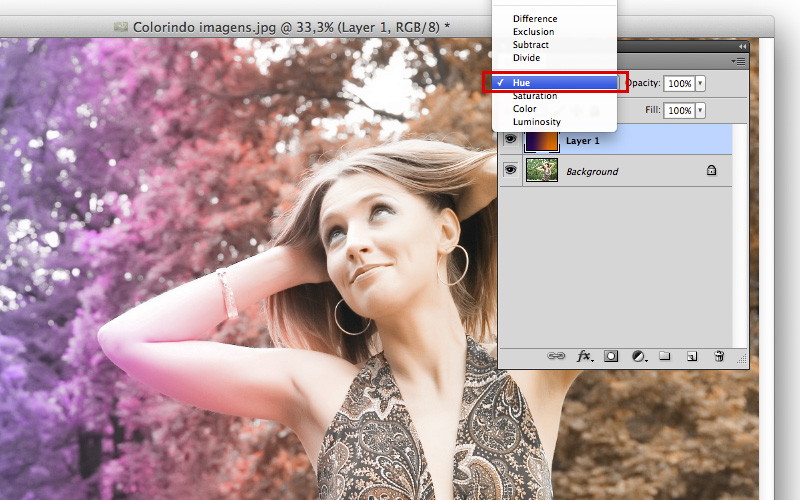
Task: Open the Opacity slider dropdown arrow
Action: click(x=701, y=83)
